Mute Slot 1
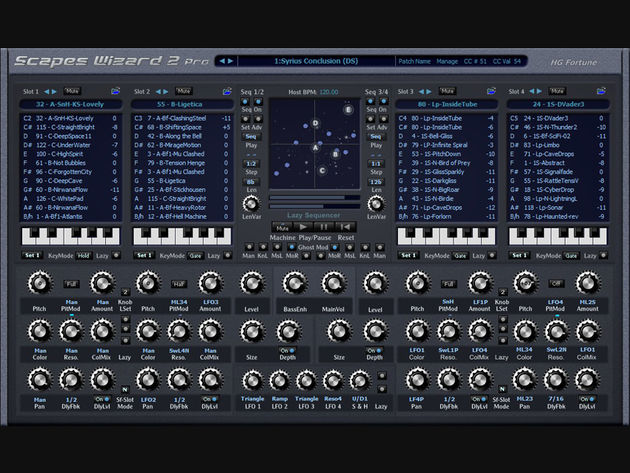This screenshot has width=630, height=473. click(72, 91)
